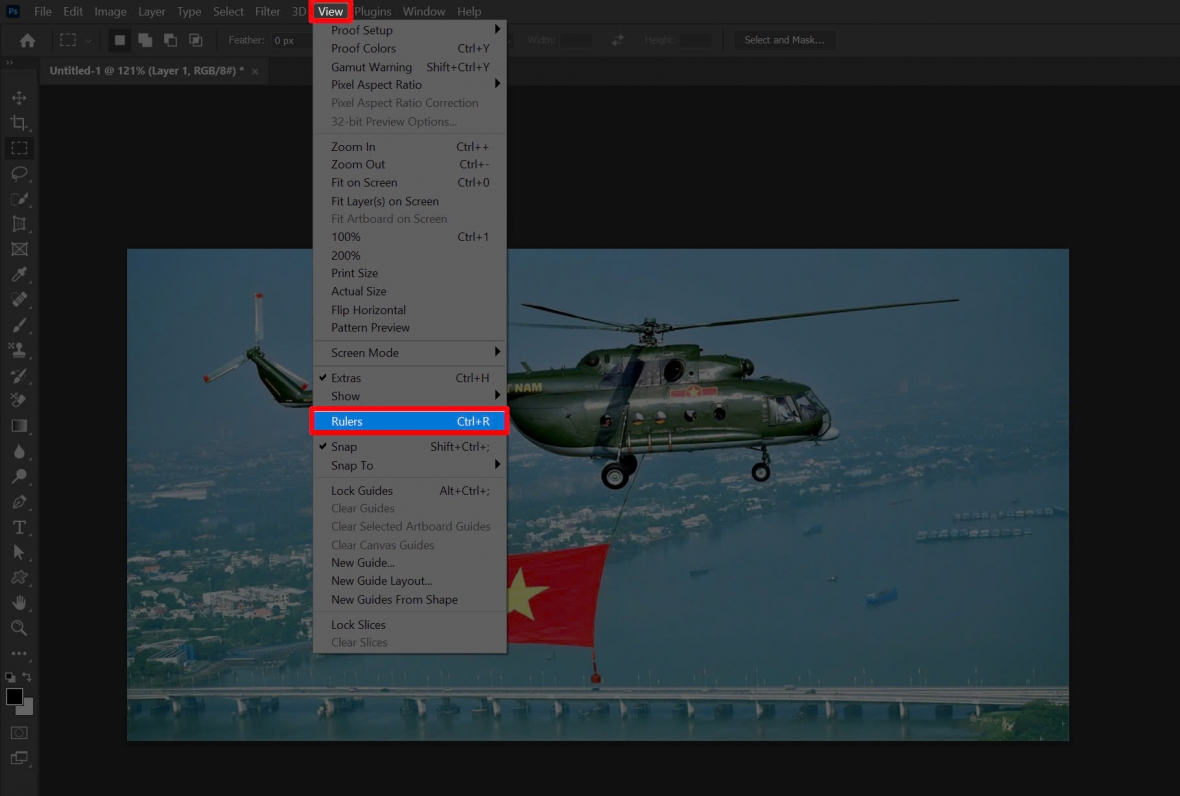
Task: Toggle Gamut Warning menu item
Action: 409,67
